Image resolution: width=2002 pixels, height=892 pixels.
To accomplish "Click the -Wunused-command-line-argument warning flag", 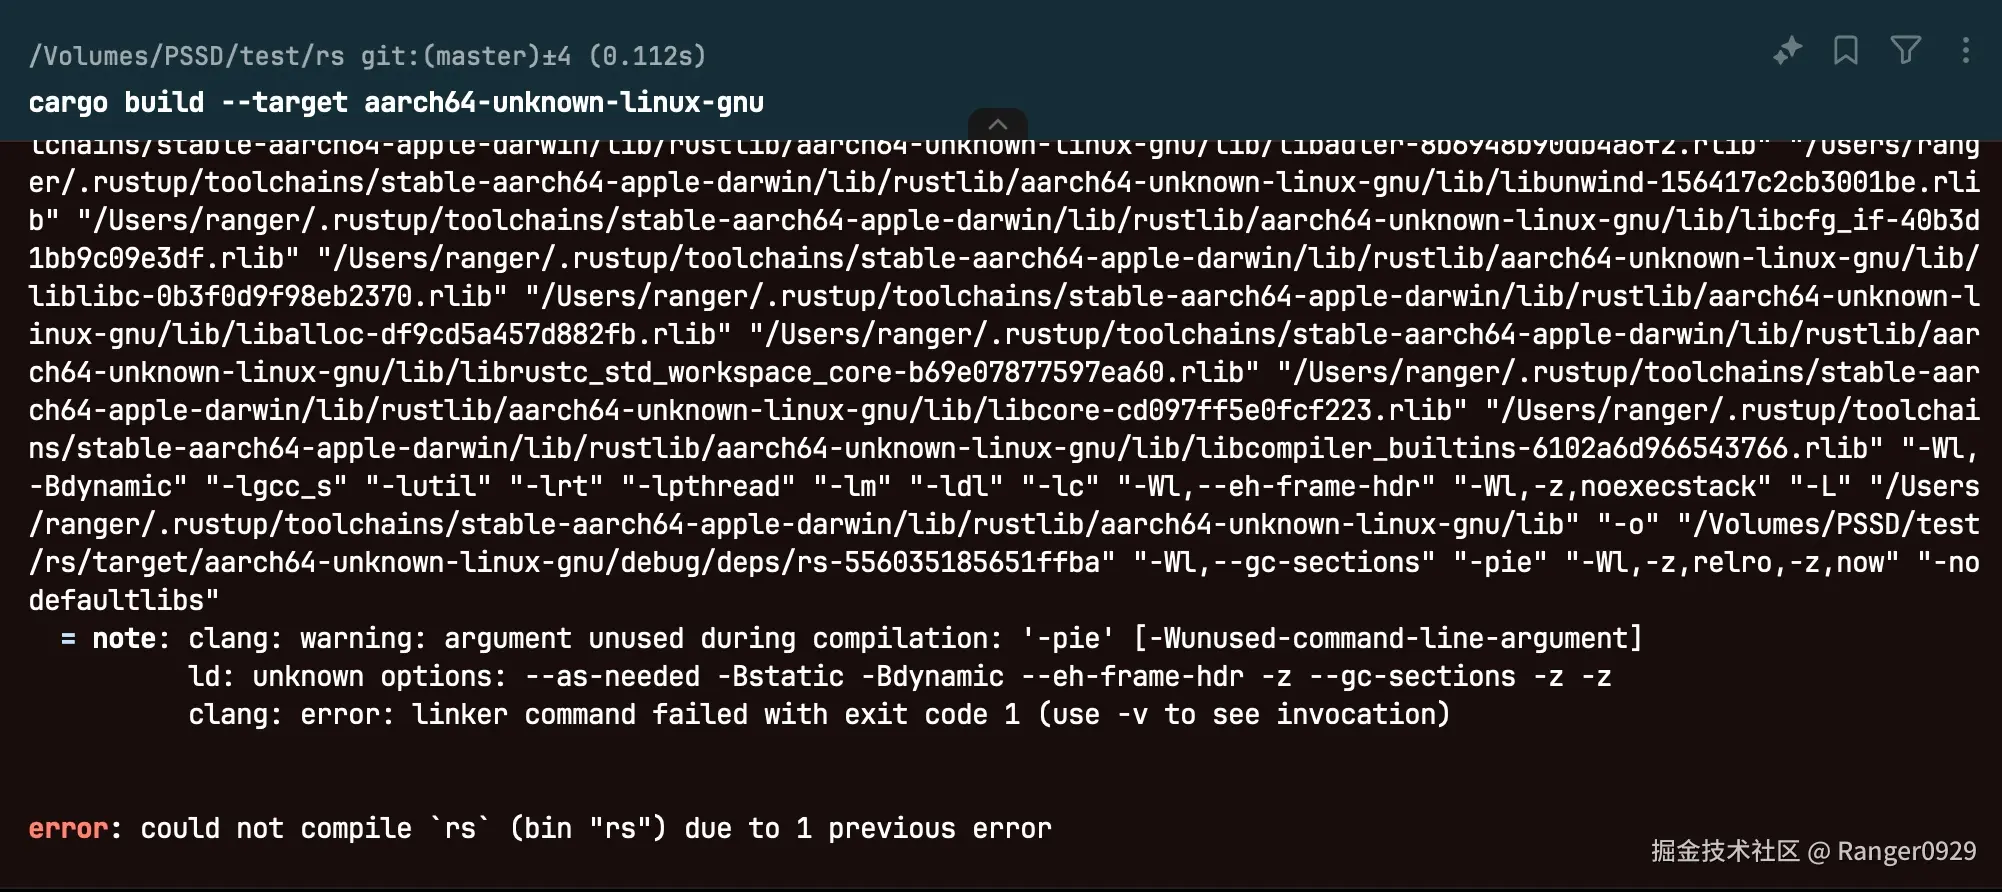I will (x=1388, y=639).
